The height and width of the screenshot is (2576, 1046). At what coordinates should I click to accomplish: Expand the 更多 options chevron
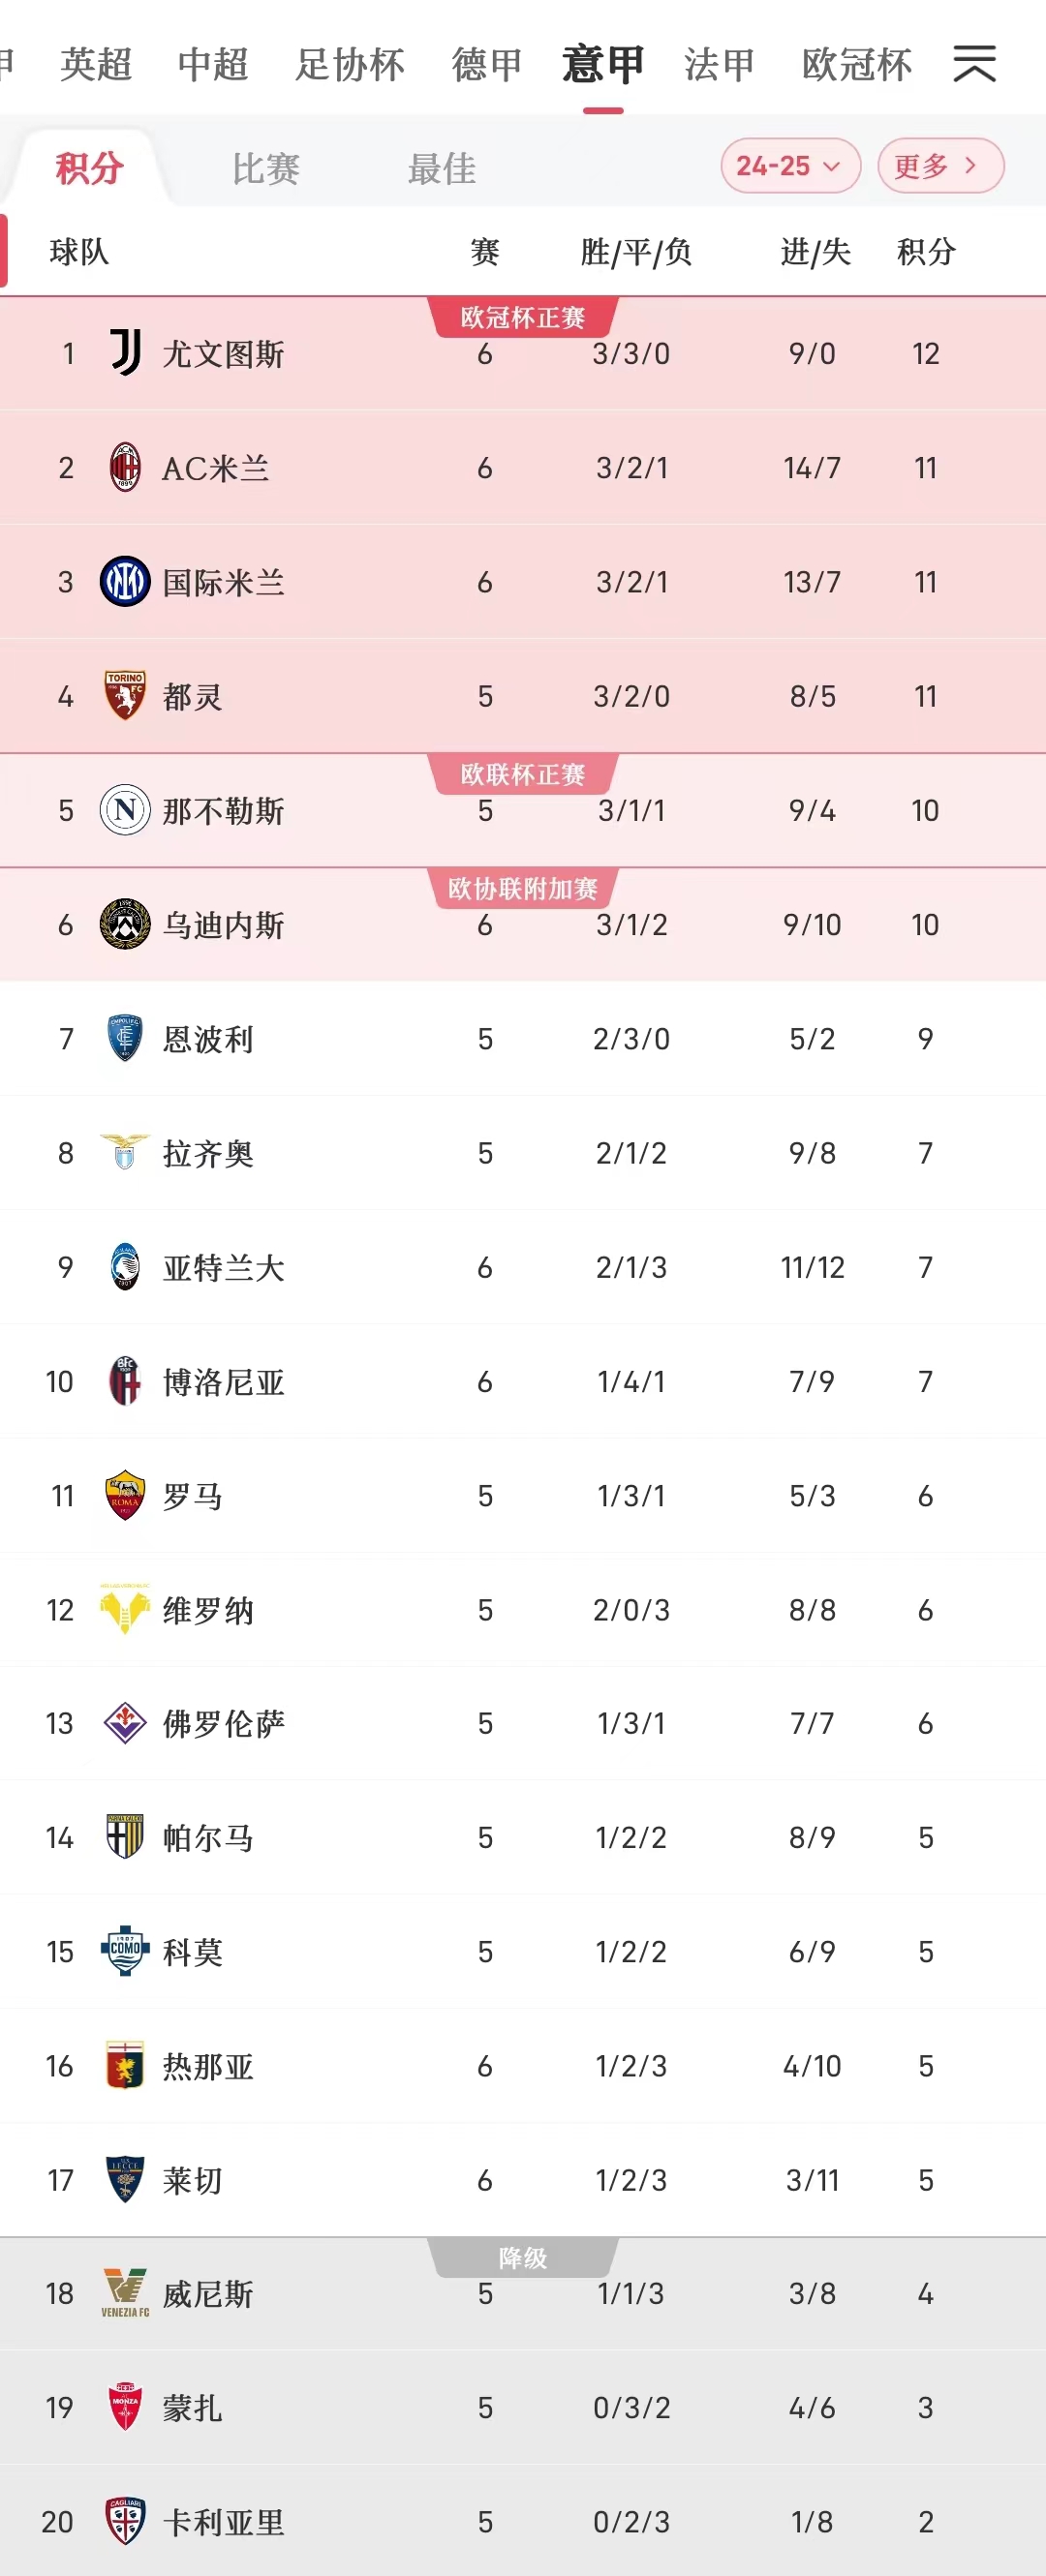point(938,166)
